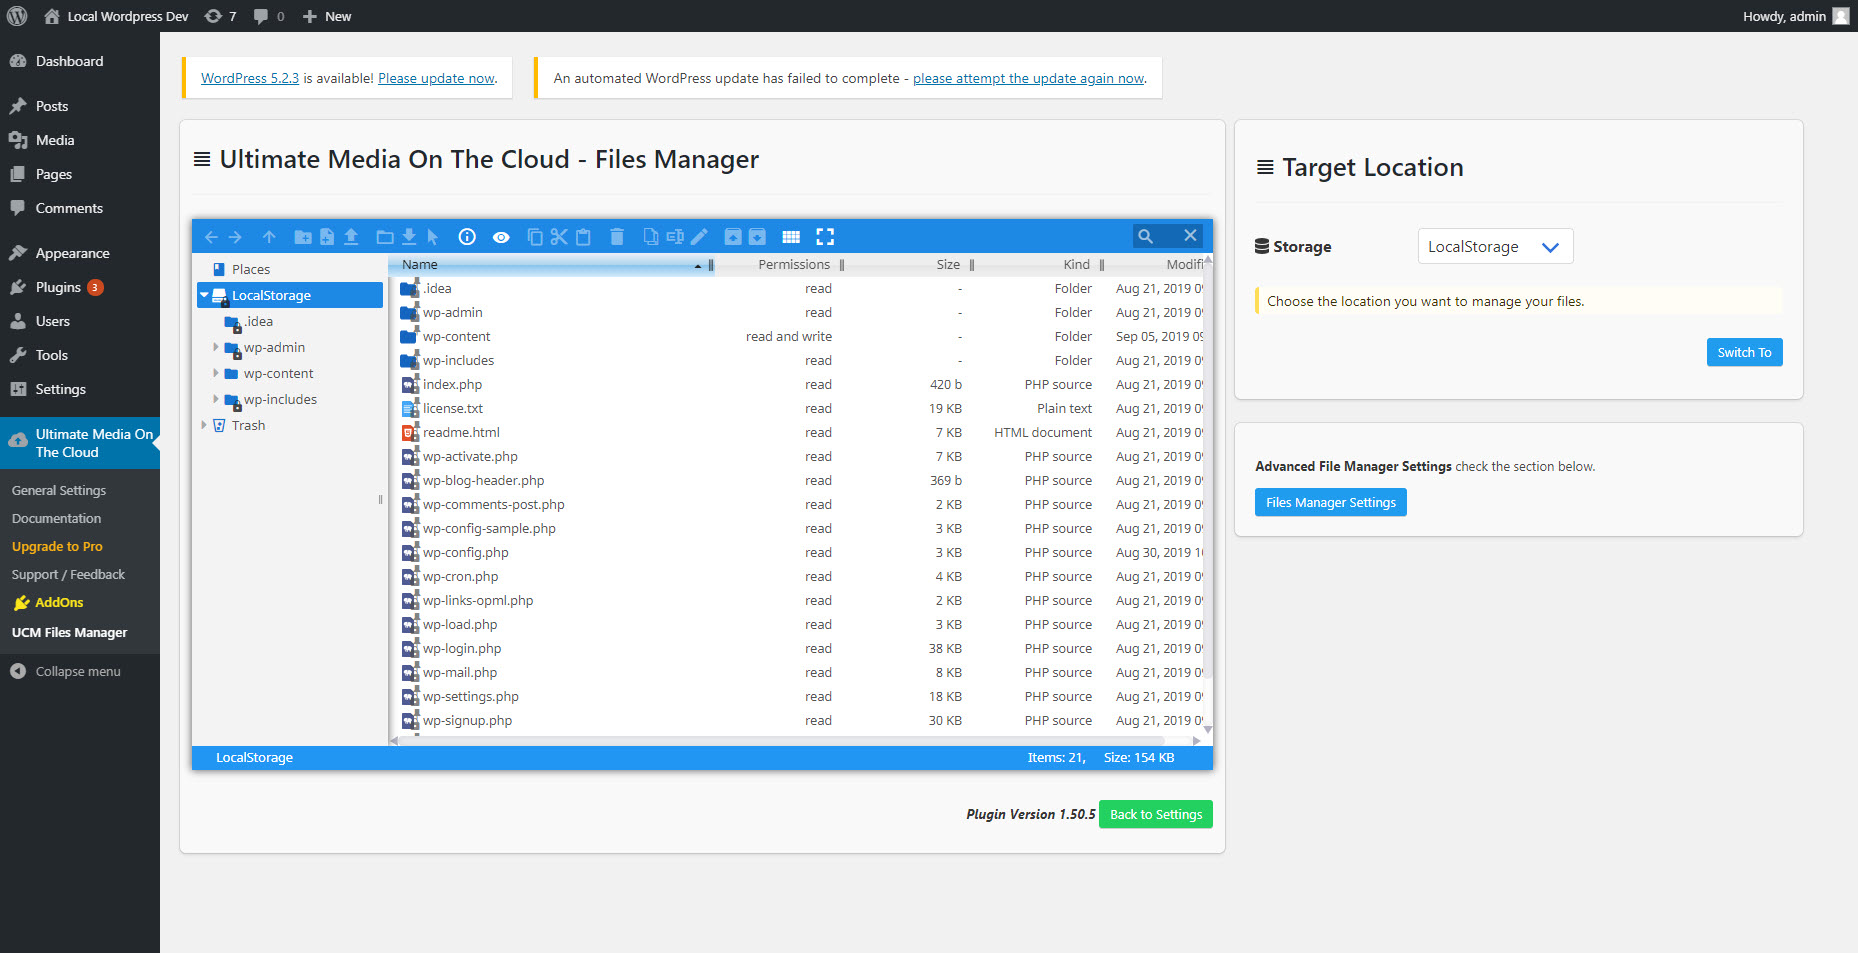Image resolution: width=1858 pixels, height=953 pixels.
Task: Show file info via info icon
Action: (x=467, y=237)
